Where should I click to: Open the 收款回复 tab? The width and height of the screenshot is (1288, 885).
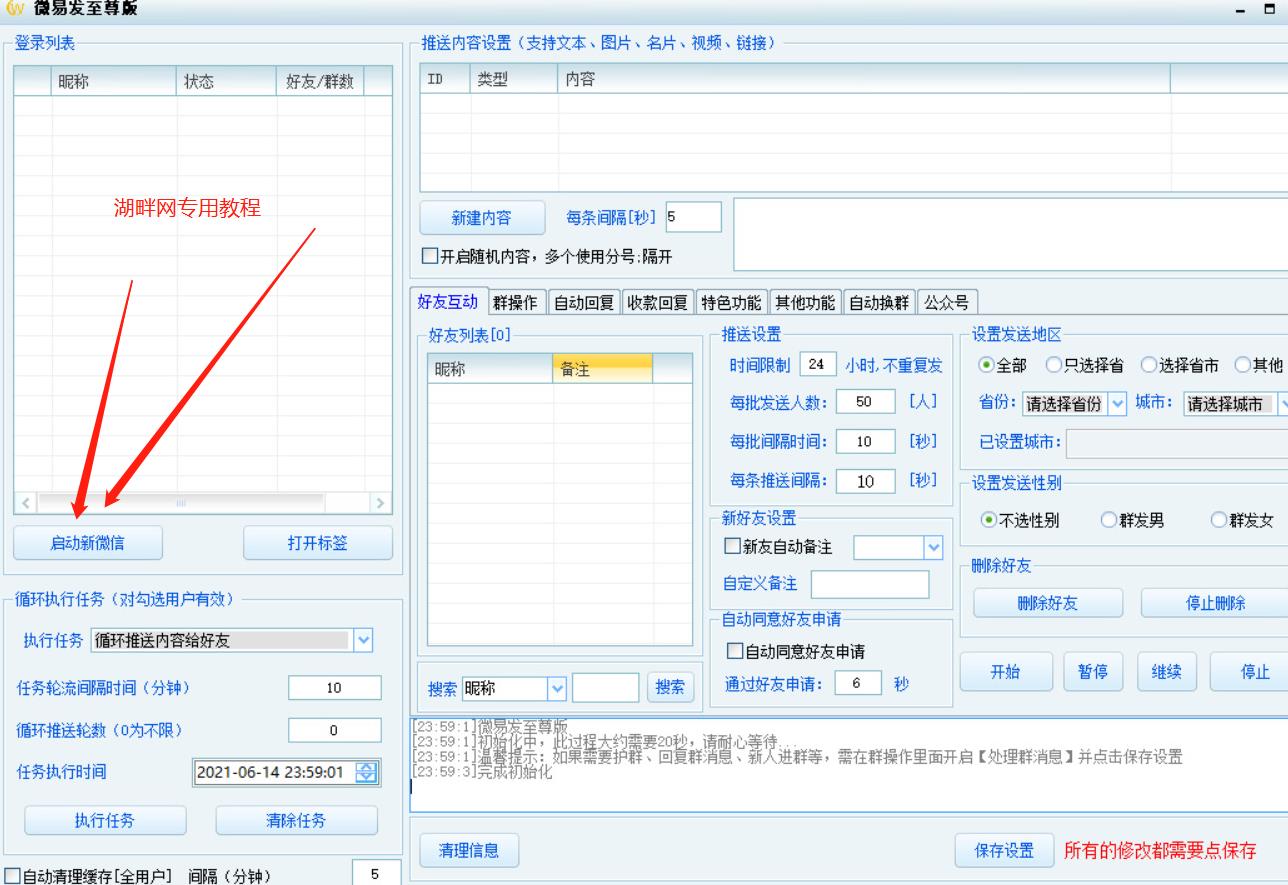[658, 303]
